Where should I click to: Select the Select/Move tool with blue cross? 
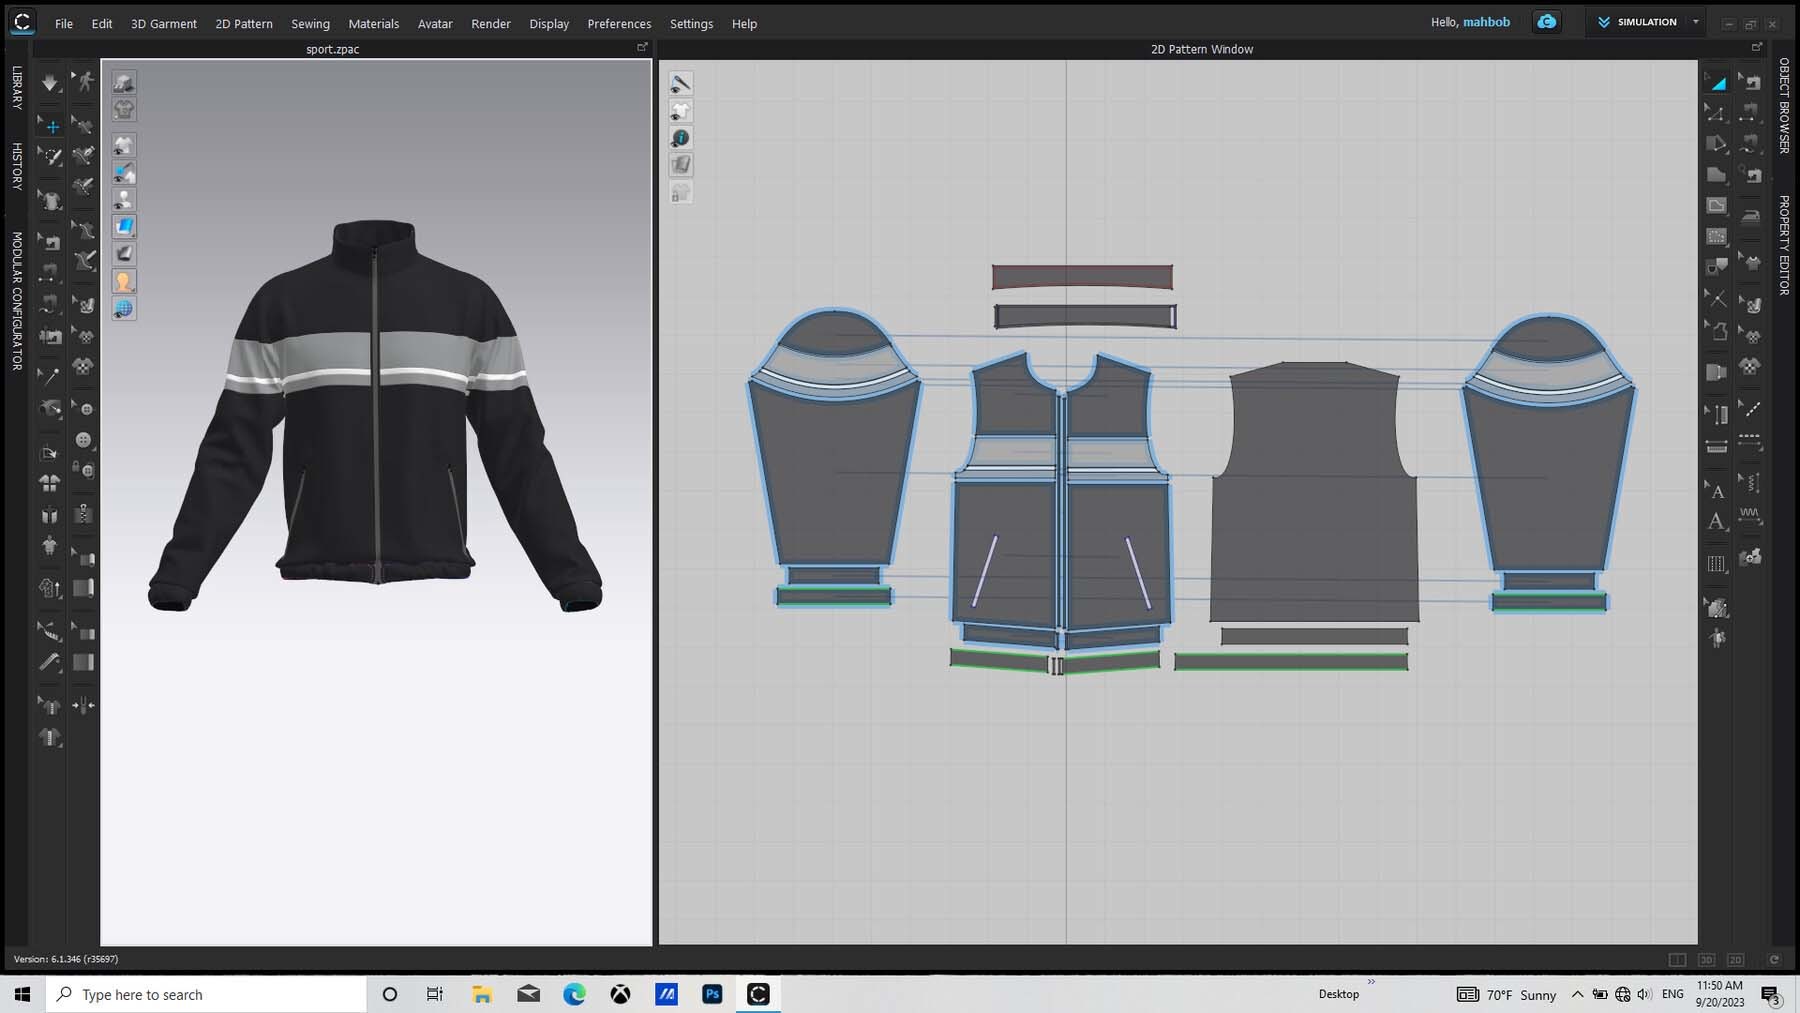point(52,127)
